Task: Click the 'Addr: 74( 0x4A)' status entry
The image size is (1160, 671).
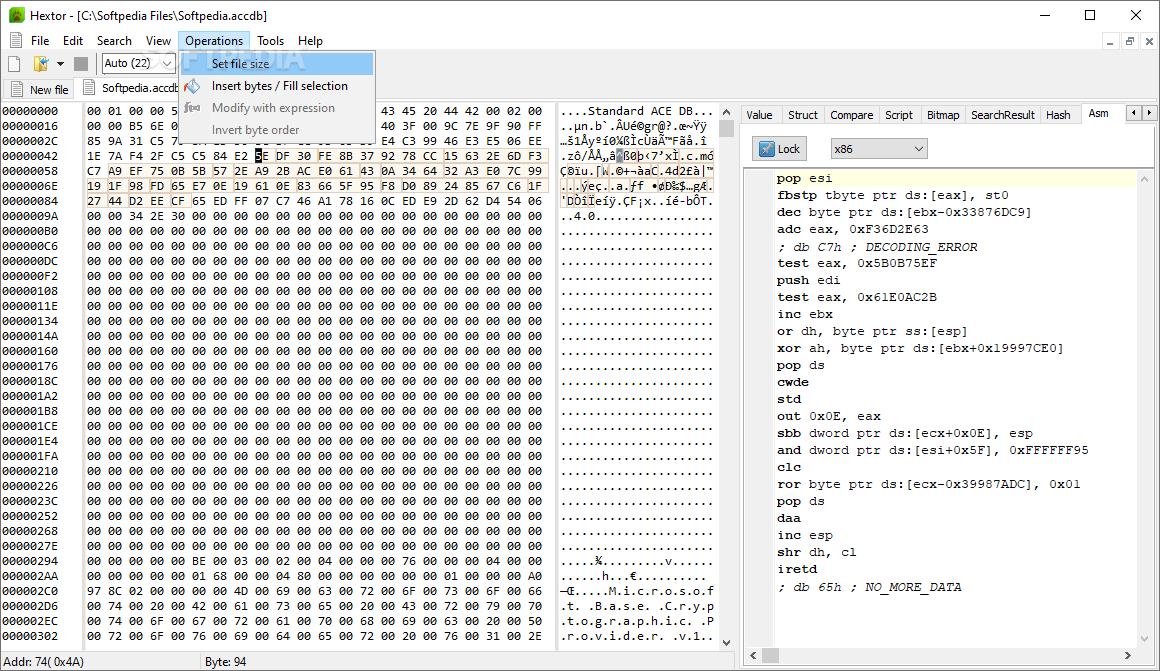Action: pos(44,662)
